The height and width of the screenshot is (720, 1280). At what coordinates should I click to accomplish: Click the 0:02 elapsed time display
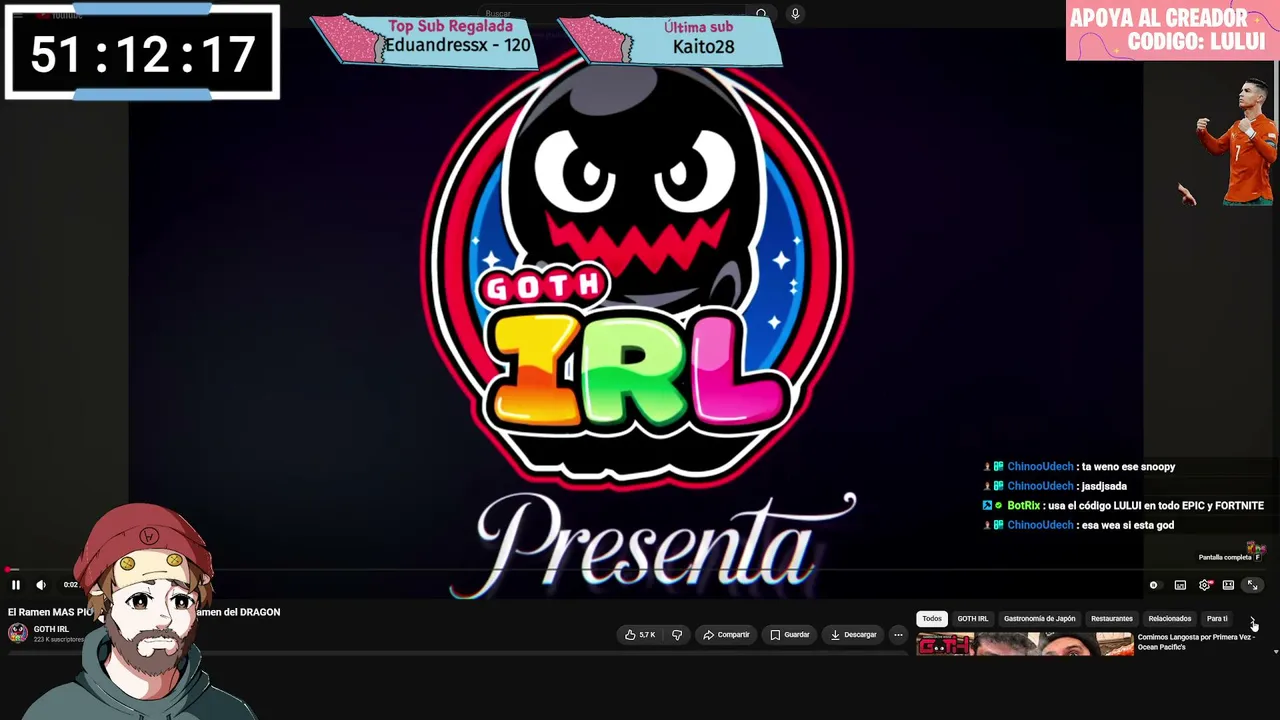71,585
